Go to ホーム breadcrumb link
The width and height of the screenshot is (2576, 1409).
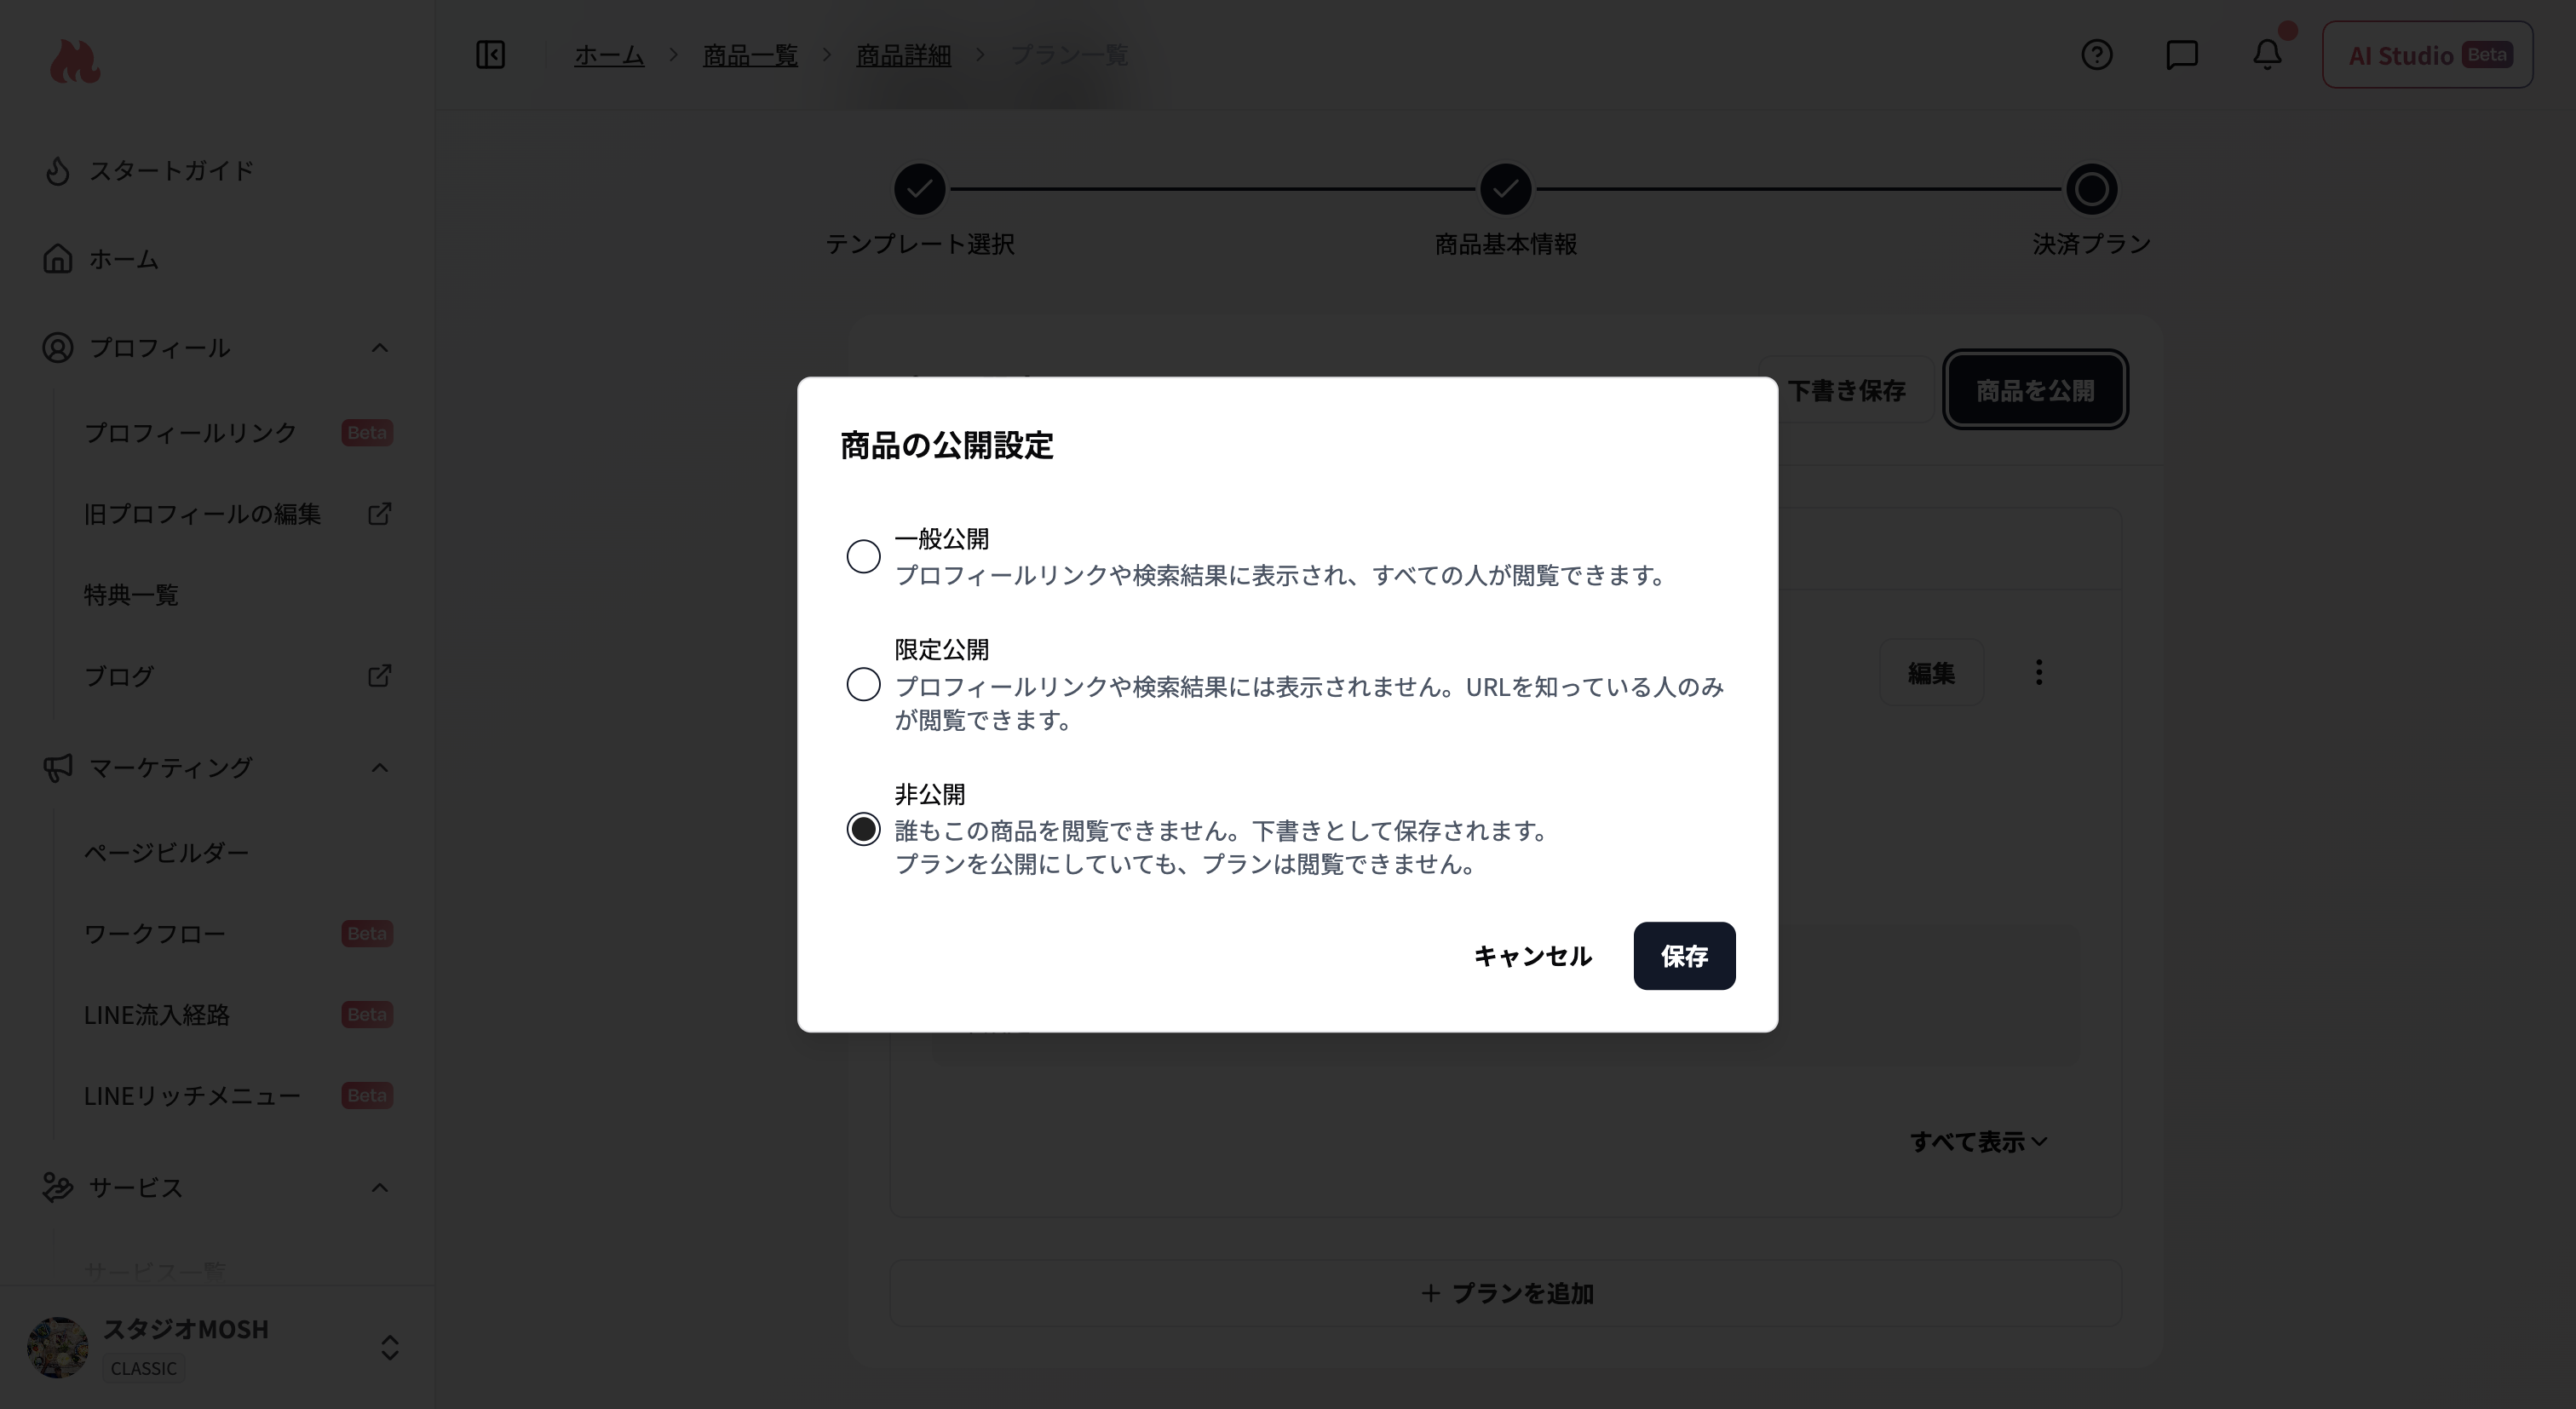(608, 55)
